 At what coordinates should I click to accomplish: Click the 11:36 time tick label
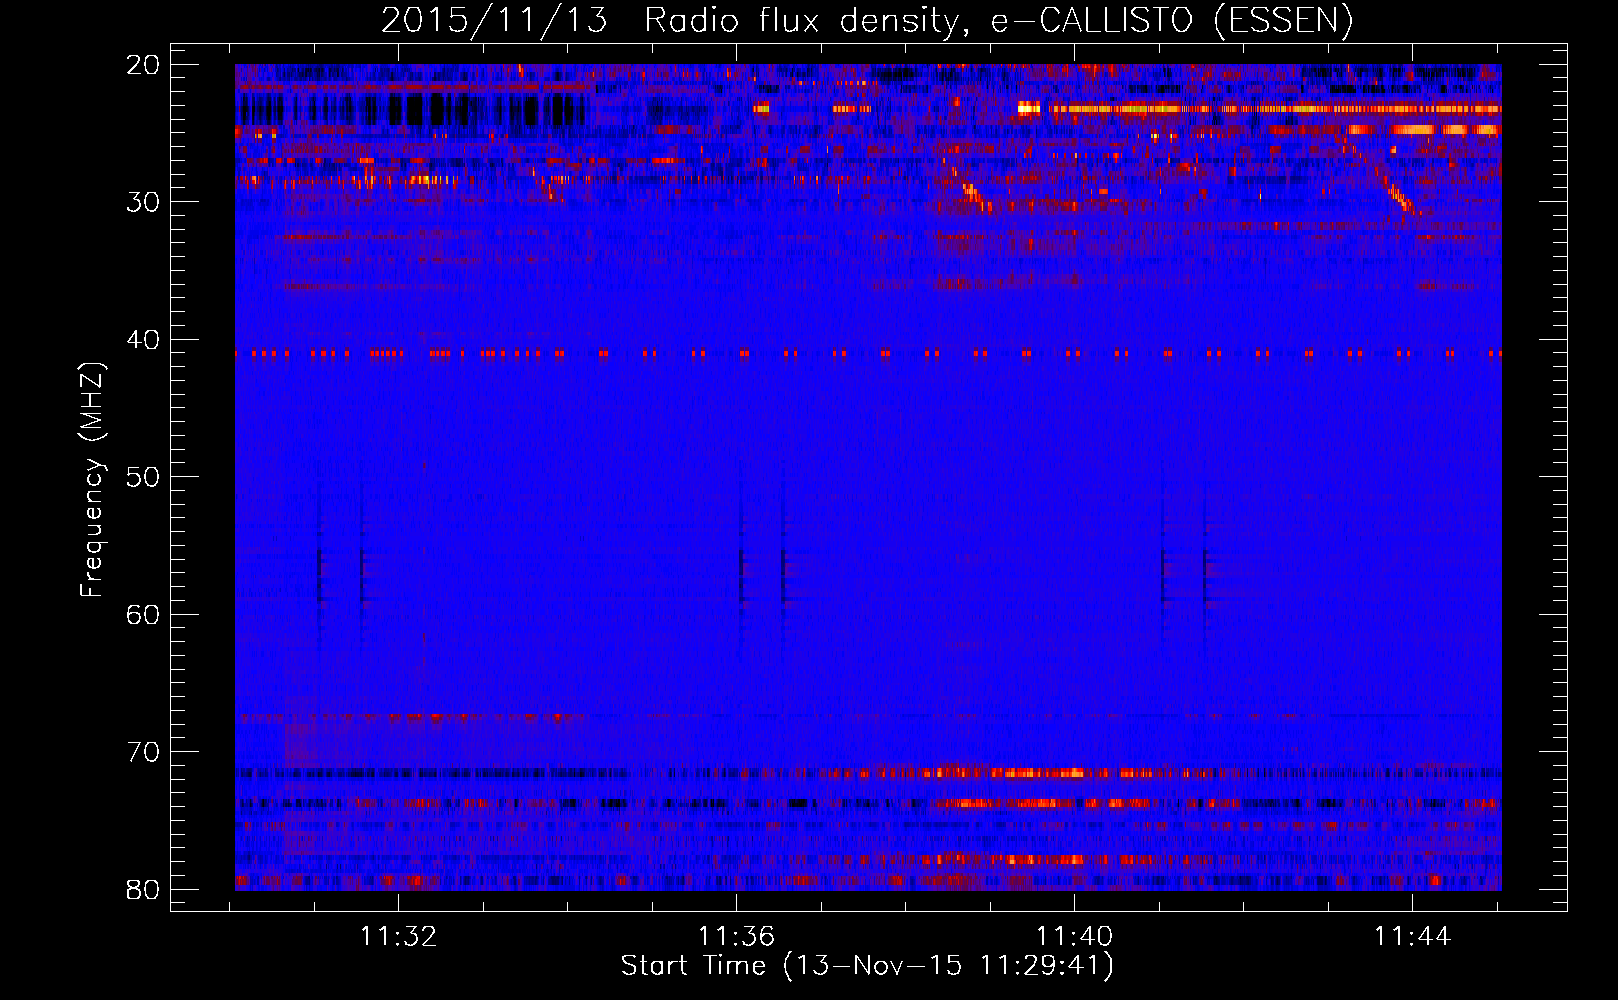736,937
